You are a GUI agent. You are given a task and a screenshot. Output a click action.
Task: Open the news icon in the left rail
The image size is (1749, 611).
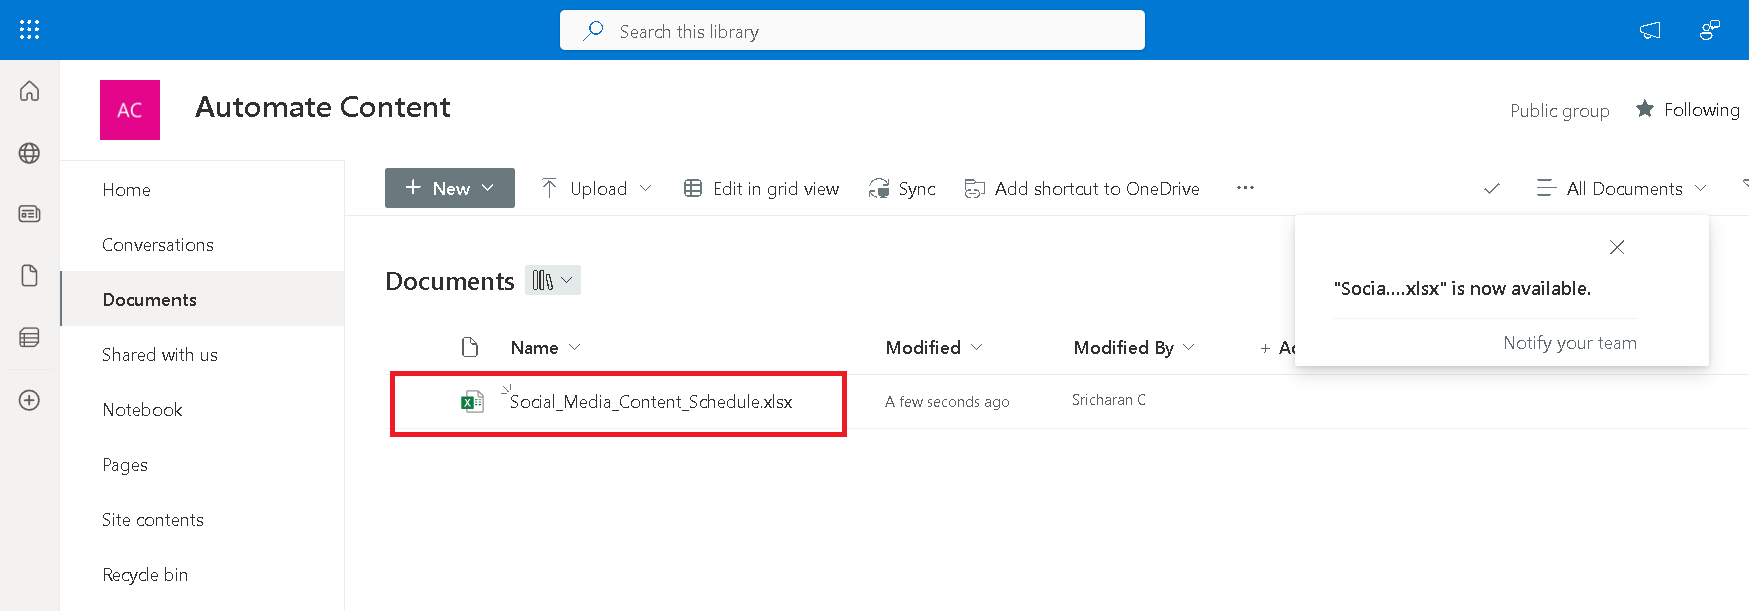point(30,214)
